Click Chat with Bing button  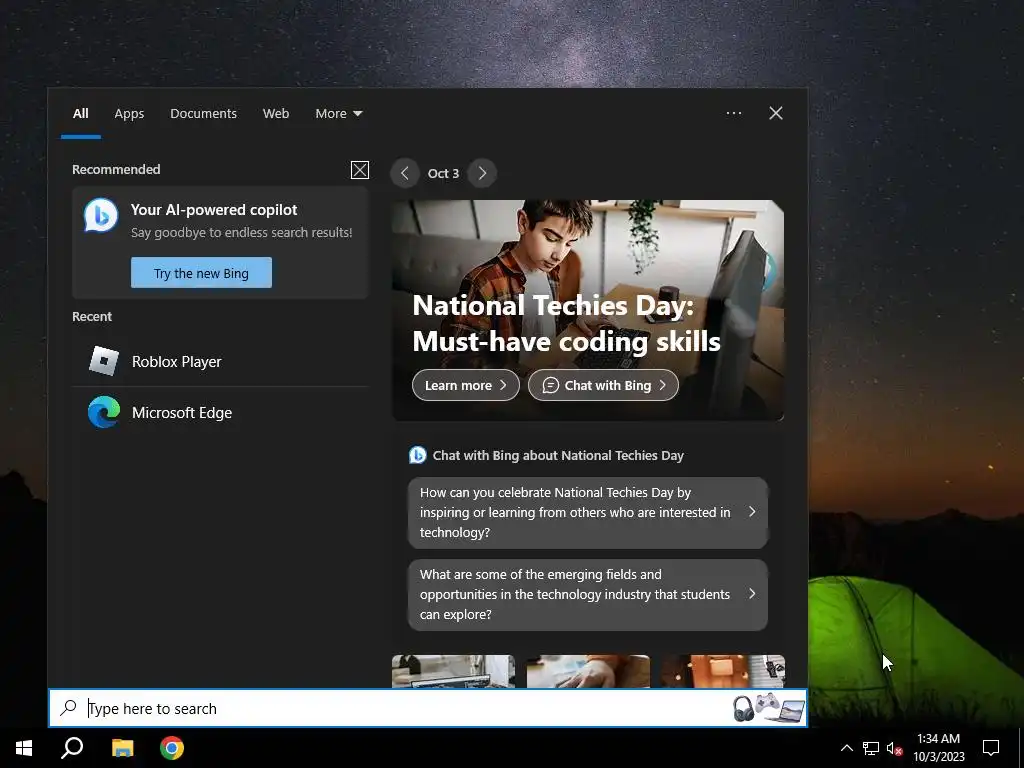tap(603, 385)
